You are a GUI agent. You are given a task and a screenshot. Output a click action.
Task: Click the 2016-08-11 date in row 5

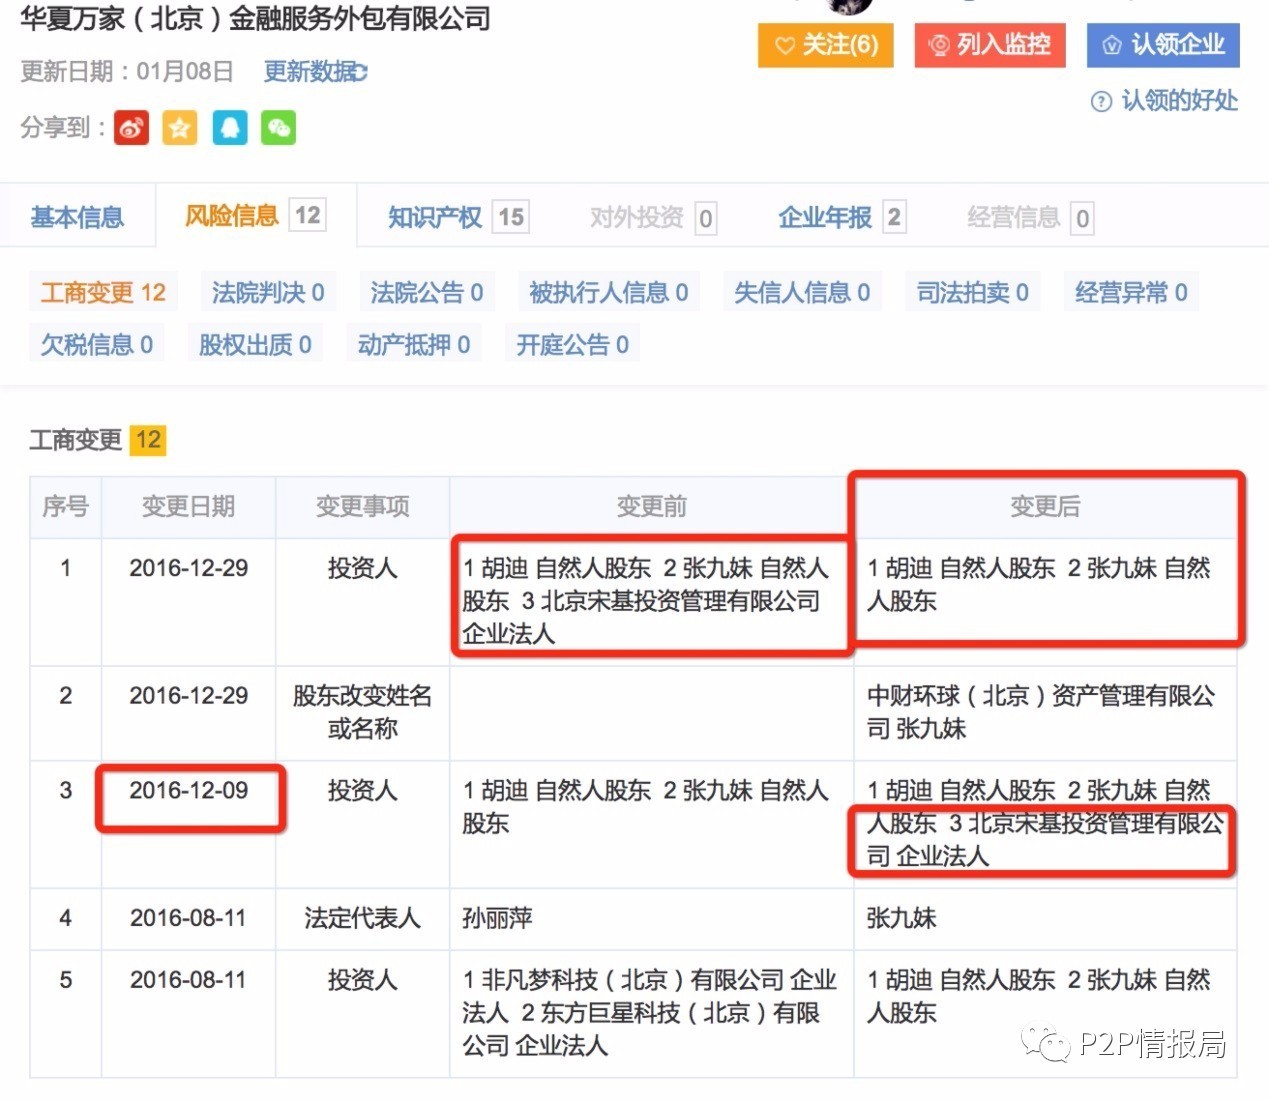tap(188, 980)
